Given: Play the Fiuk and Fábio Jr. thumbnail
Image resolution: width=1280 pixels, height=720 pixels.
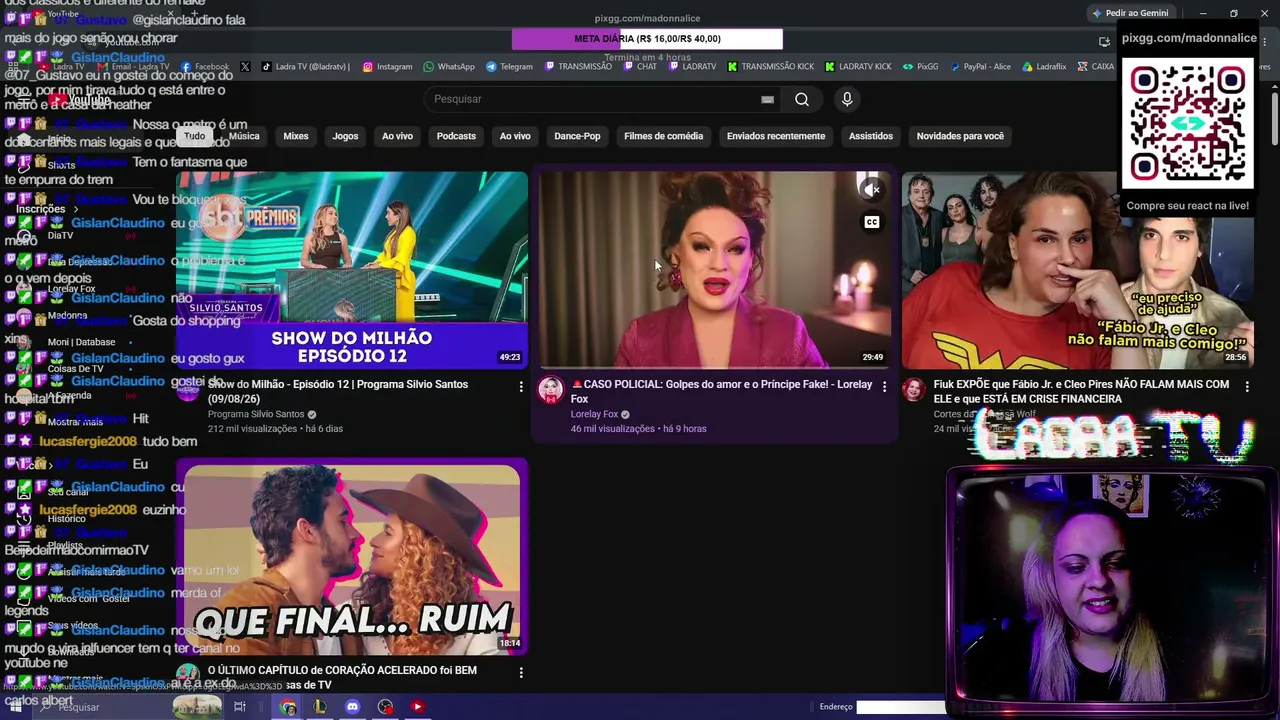Looking at the screenshot, I should [1078, 270].
